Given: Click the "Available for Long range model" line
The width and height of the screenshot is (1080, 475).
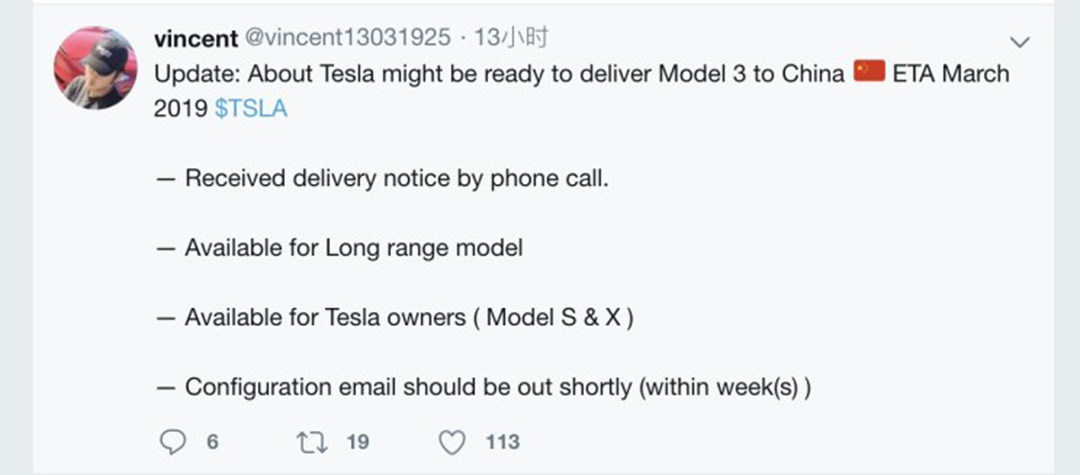Looking at the screenshot, I should (x=353, y=248).
